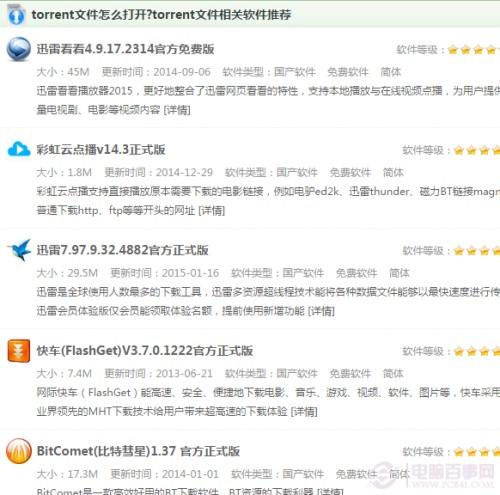Click [详情] link under FlashGet description
This screenshot has width=500, height=495.
tap(304, 412)
